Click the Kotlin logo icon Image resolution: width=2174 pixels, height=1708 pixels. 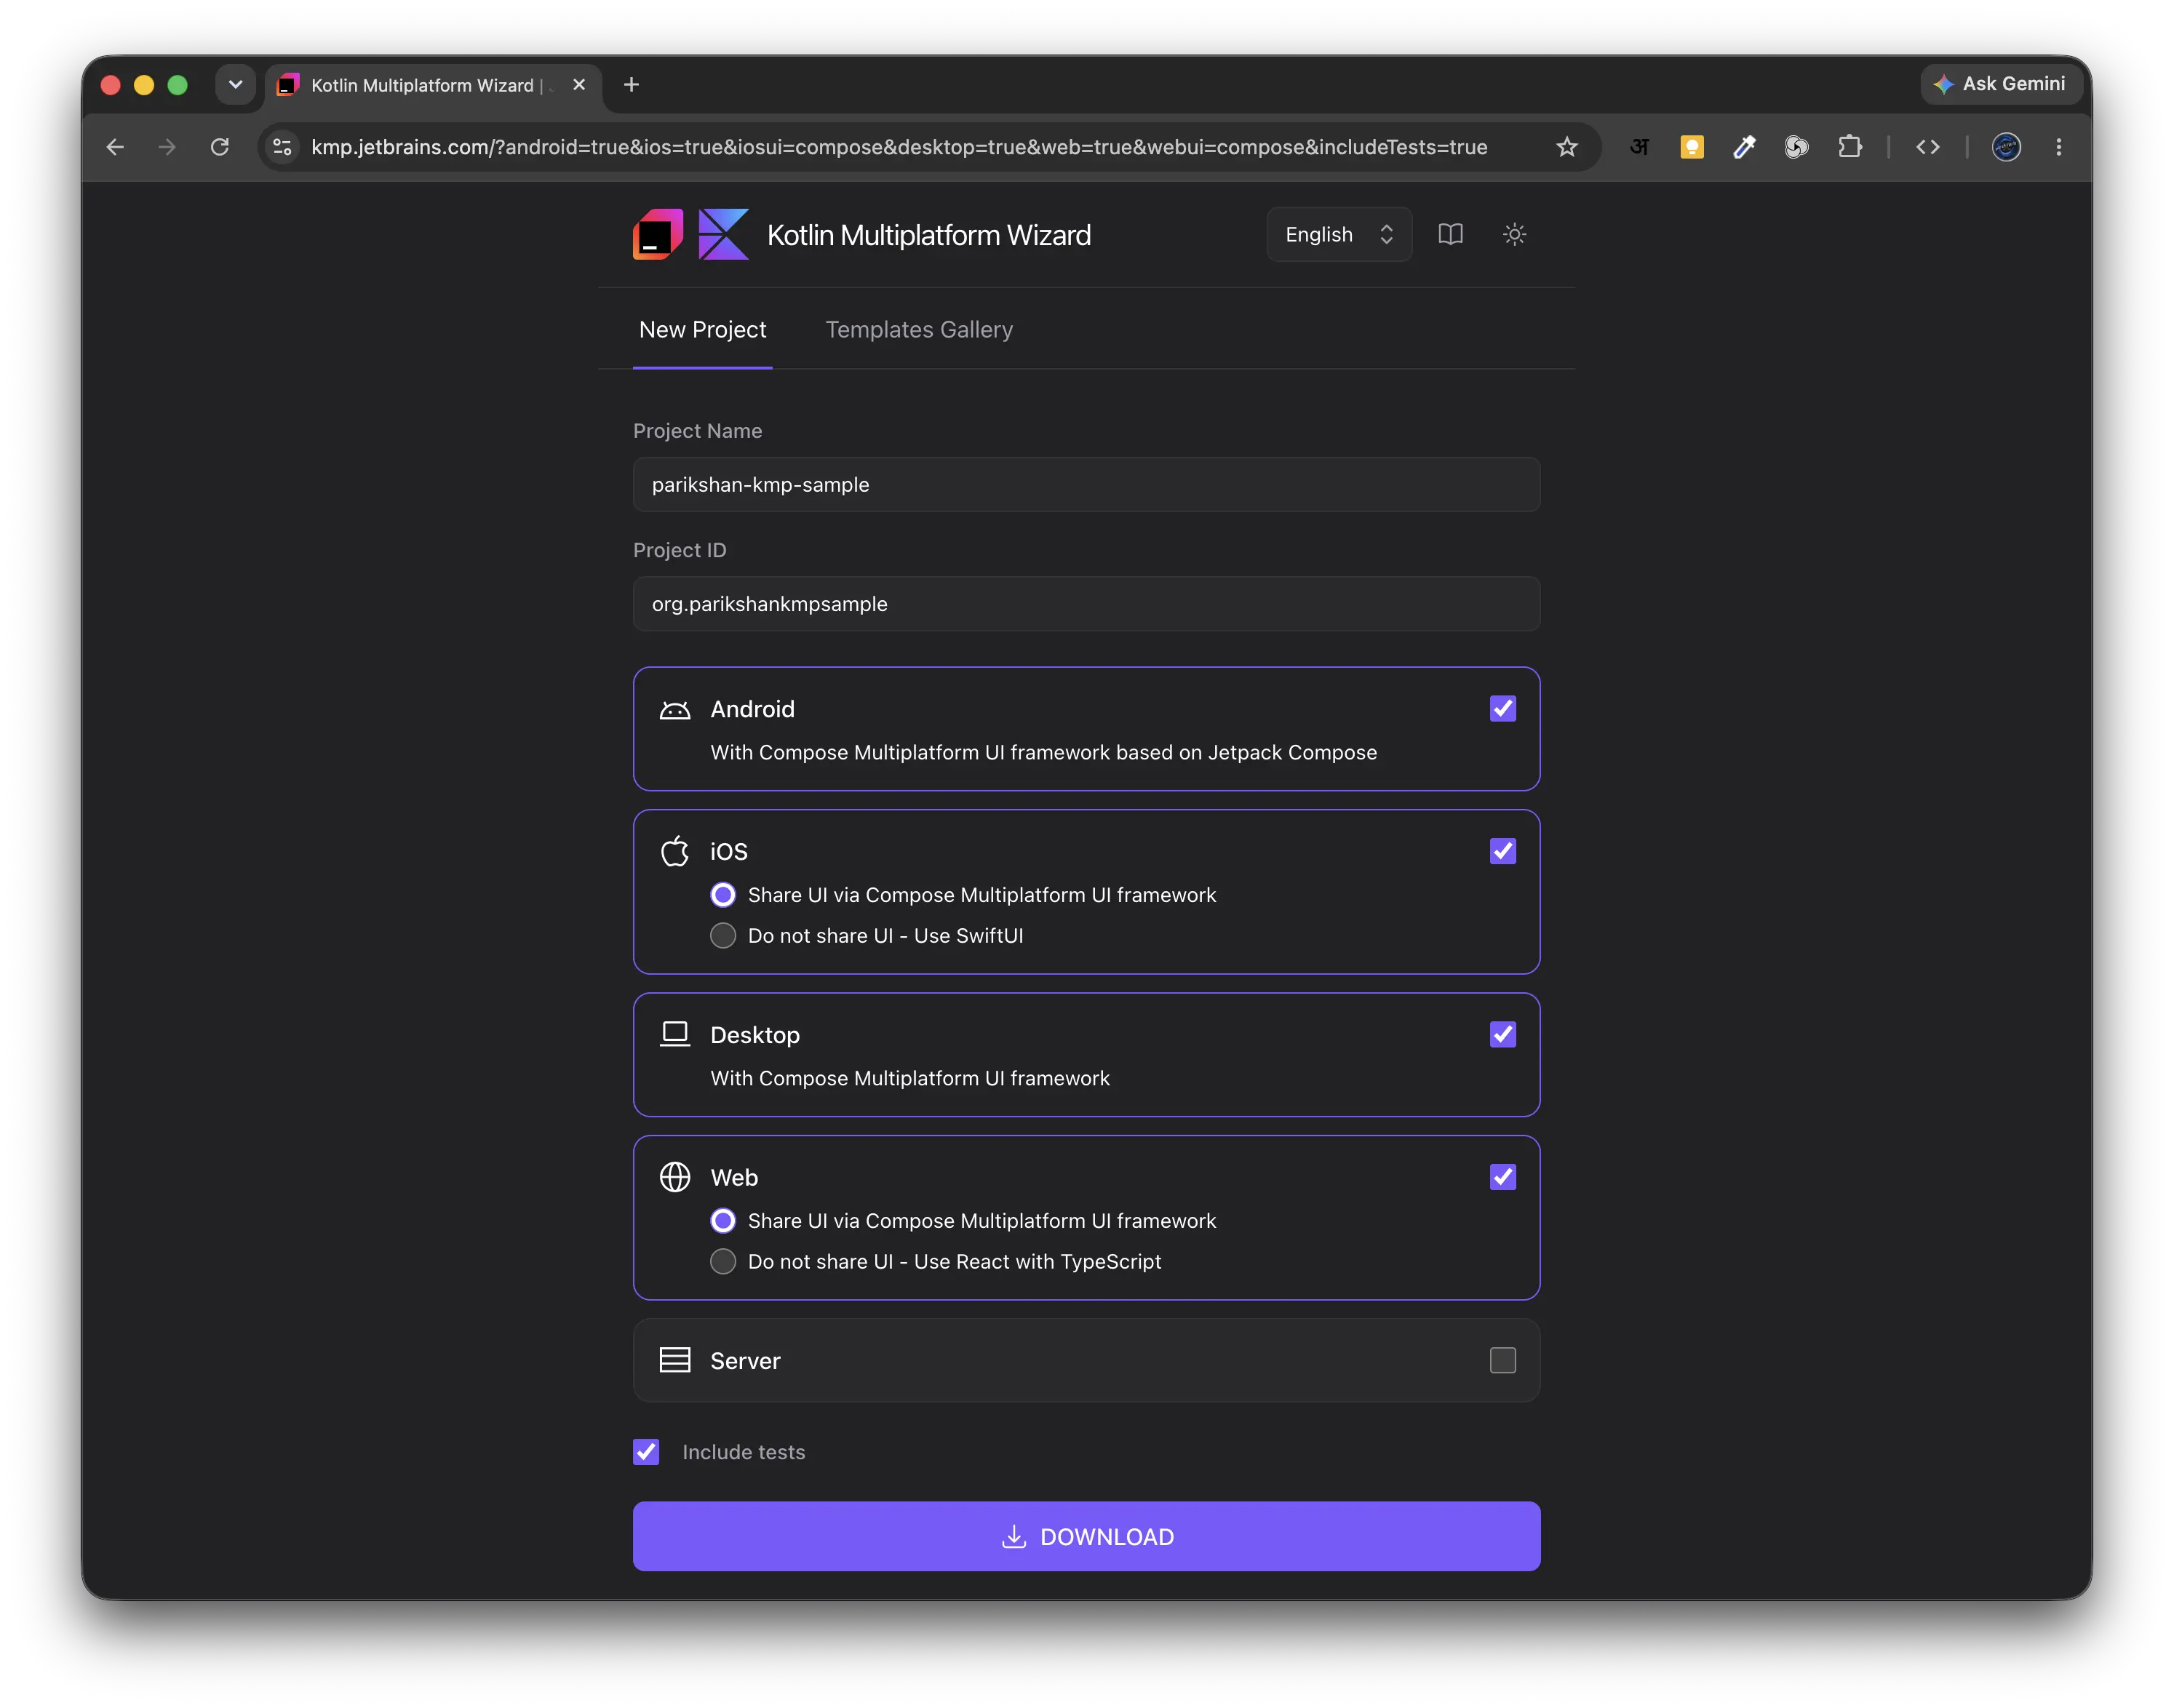723,234
